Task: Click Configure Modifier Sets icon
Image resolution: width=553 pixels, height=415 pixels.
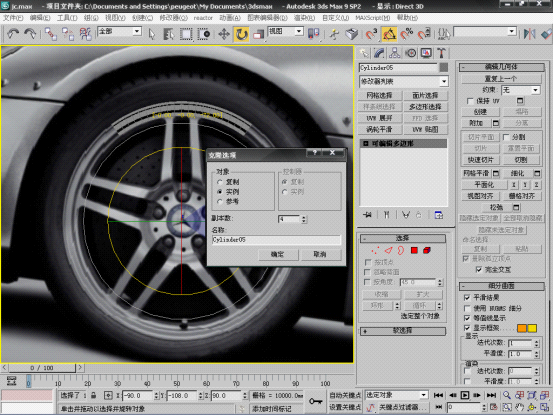Action: click(438, 215)
